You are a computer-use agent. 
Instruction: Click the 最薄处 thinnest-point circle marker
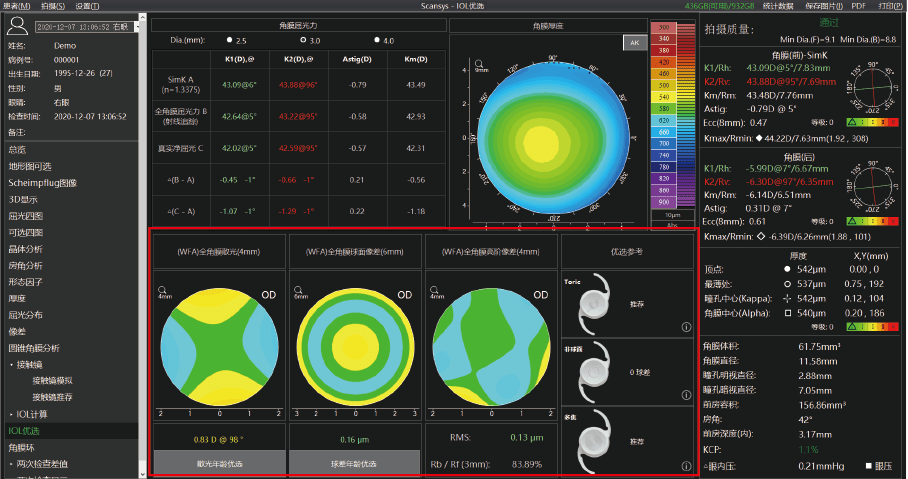tap(787, 284)
